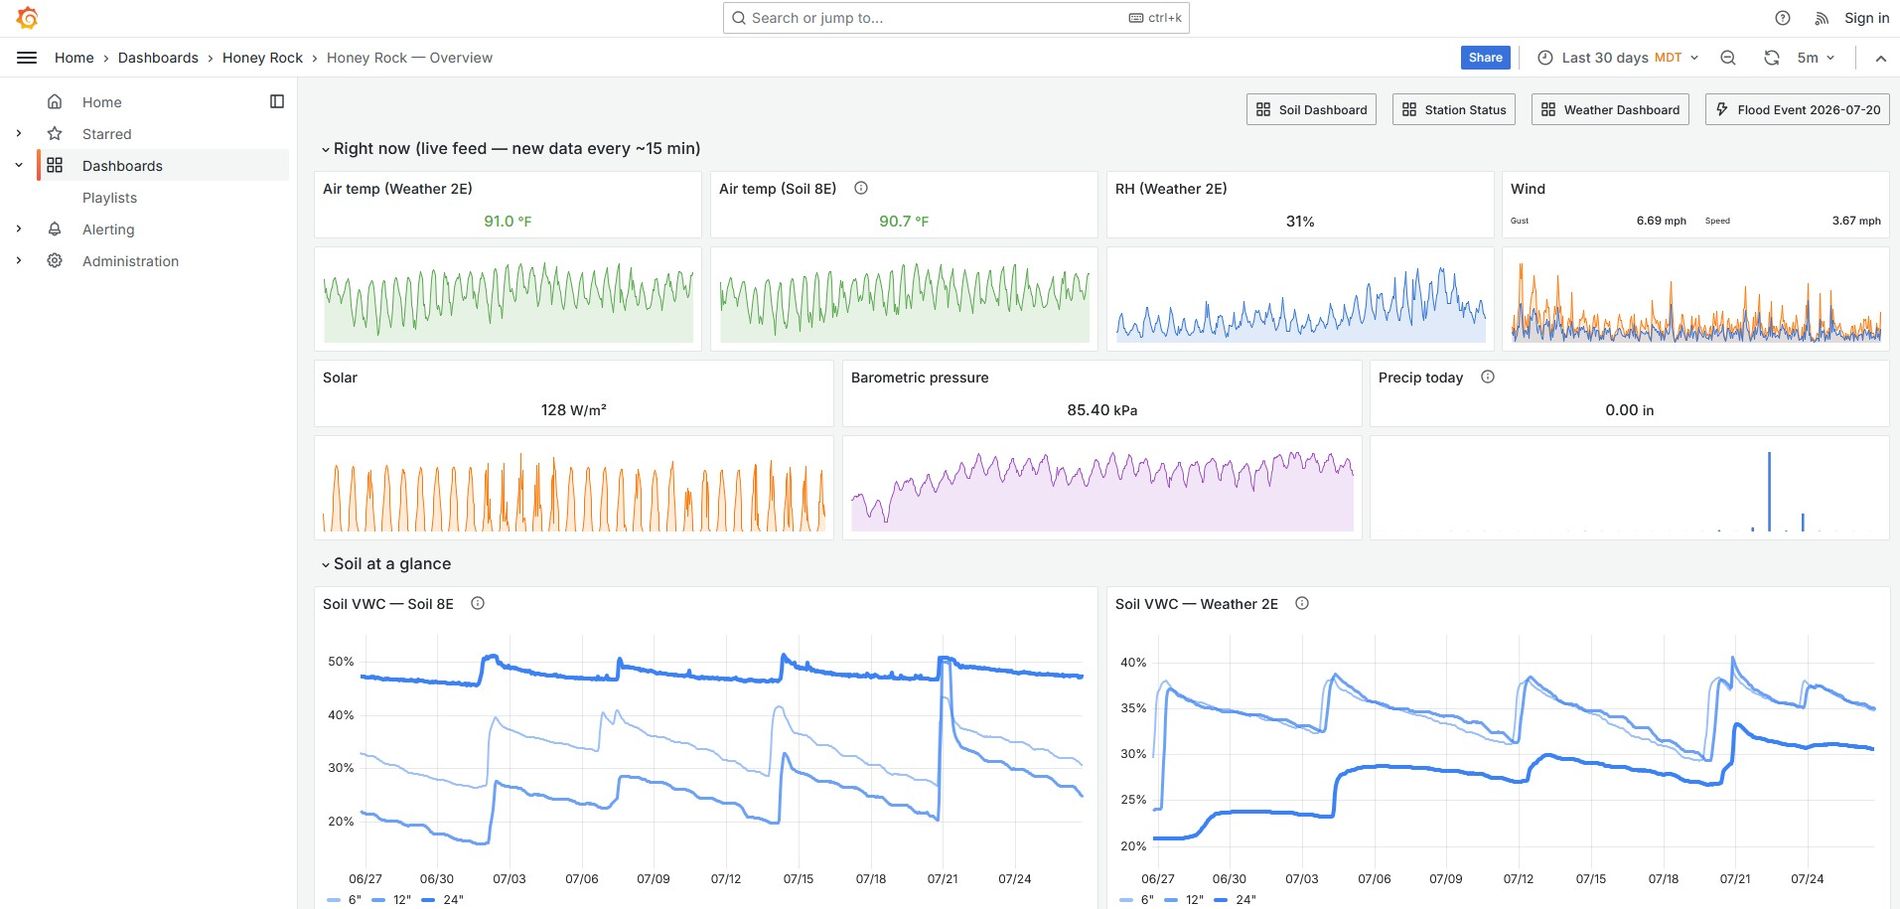Image resolution: width=1900 pixels, height=909 pixels.
Task: Collapse the top toolbar with the chevron-up icon
Action: pyautogui.click(x=1881, y=58)
